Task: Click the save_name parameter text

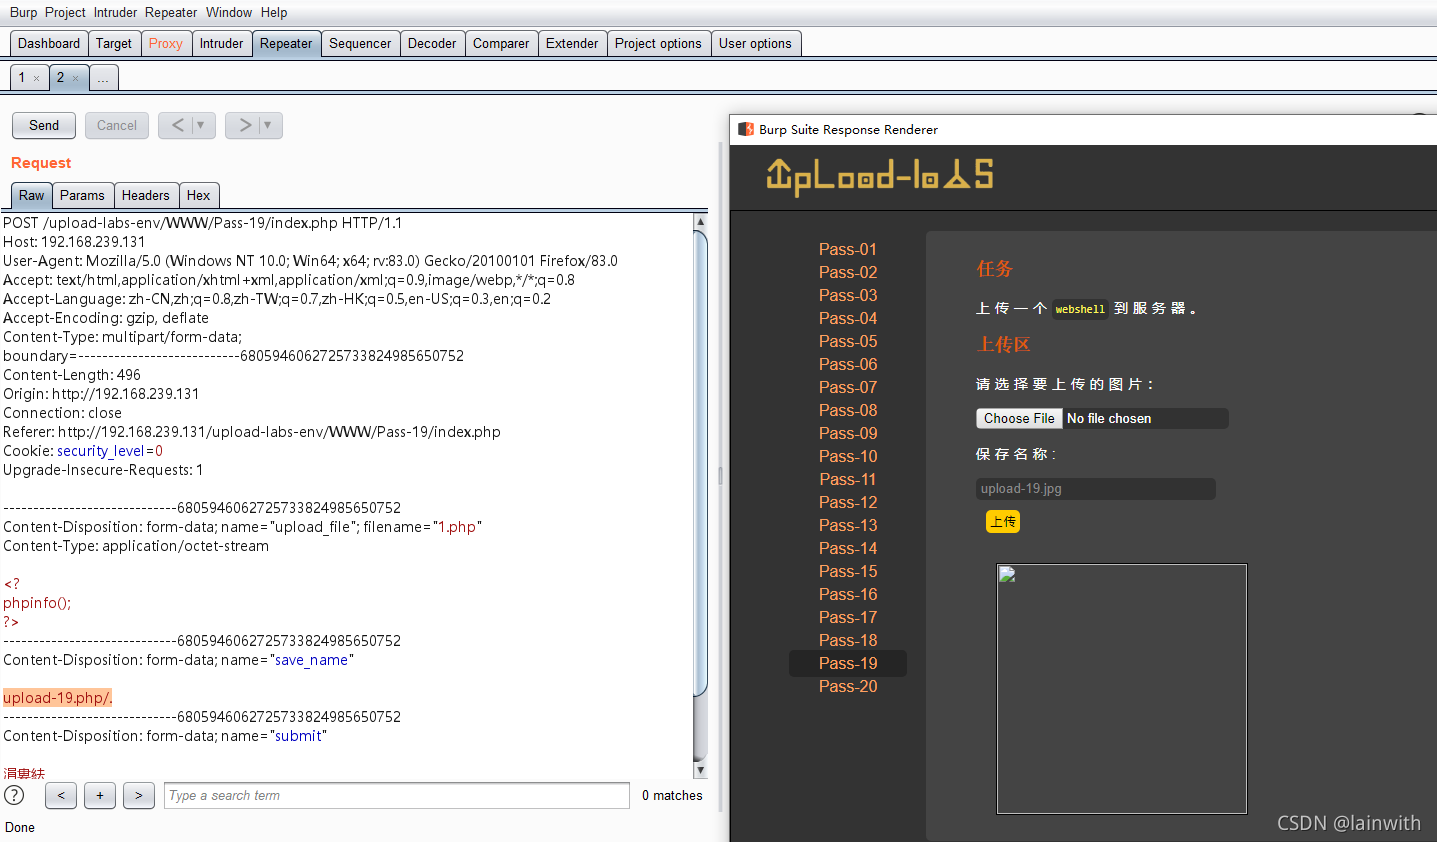Action: tap(311, 660)
